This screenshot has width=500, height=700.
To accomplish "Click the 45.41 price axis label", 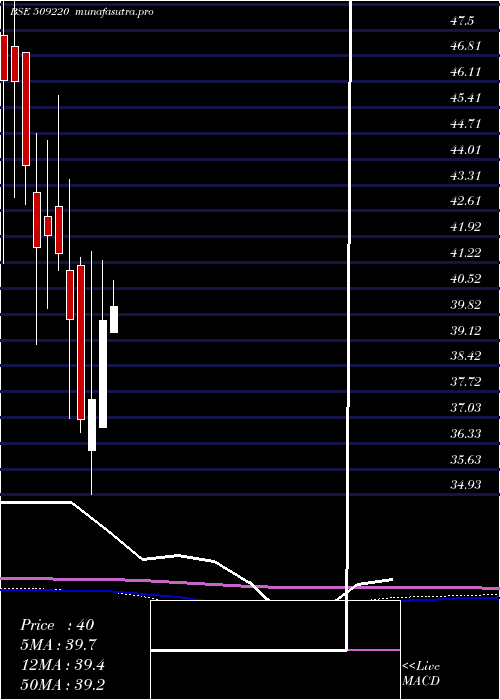I will pyautogui.click(x=465, y=97).
